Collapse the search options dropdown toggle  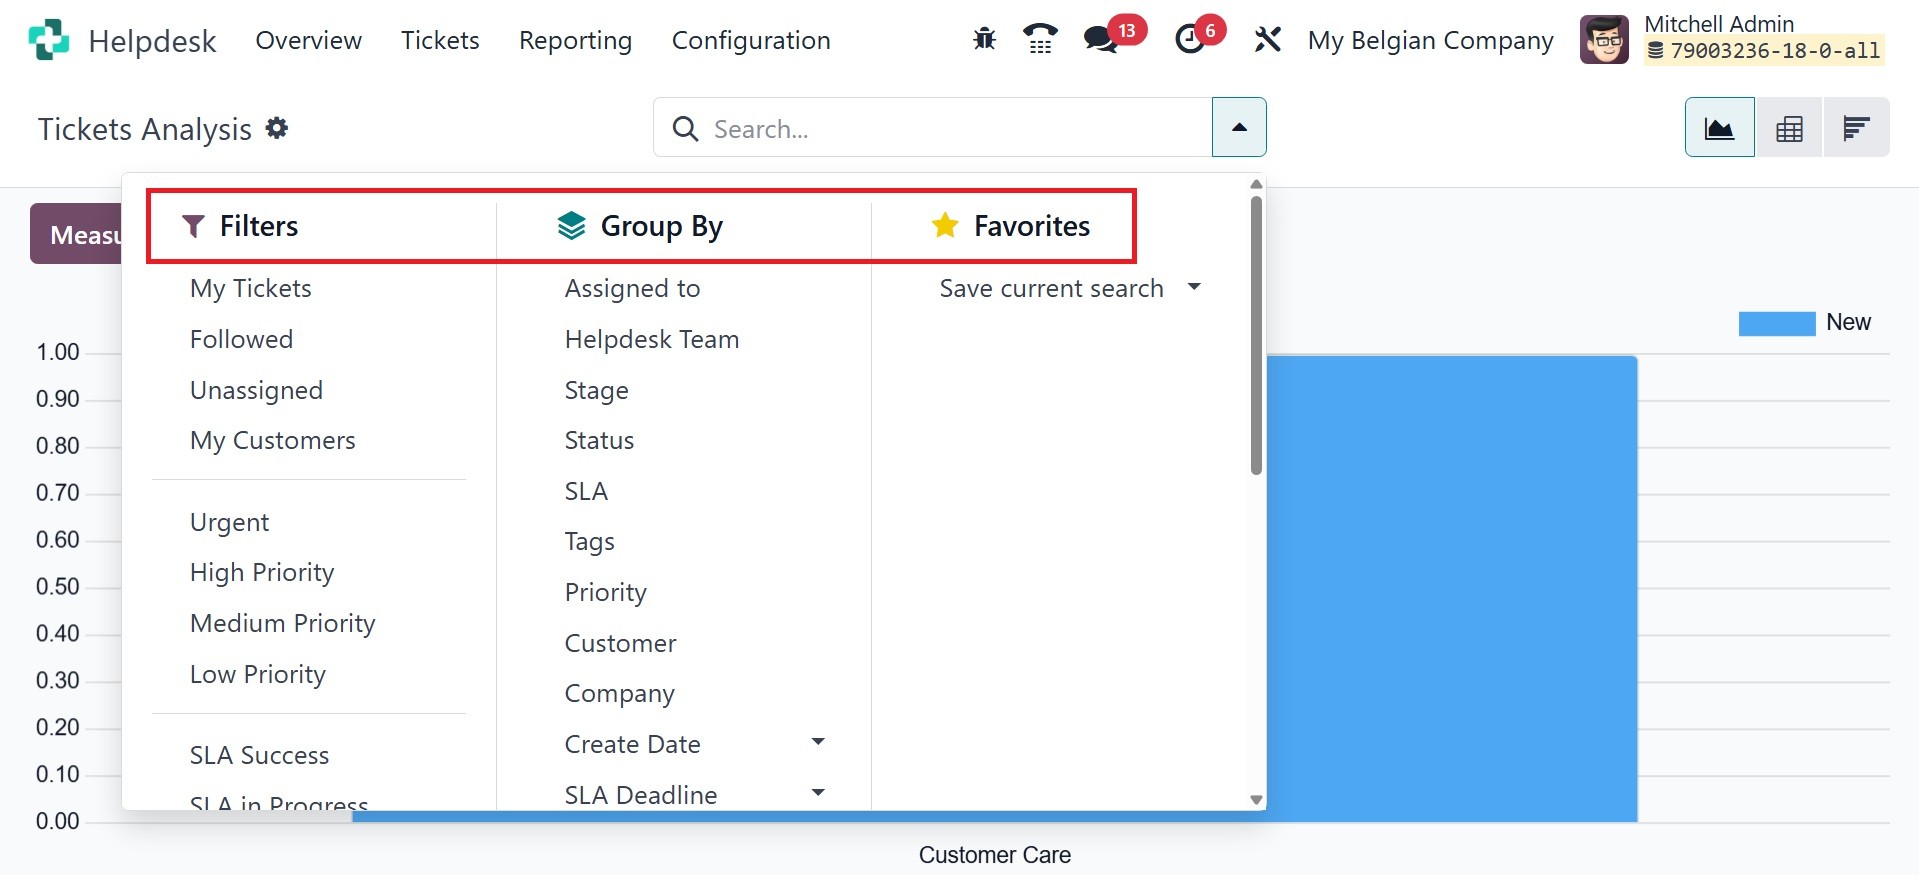pyautogui.click(x=1239, y=128)
